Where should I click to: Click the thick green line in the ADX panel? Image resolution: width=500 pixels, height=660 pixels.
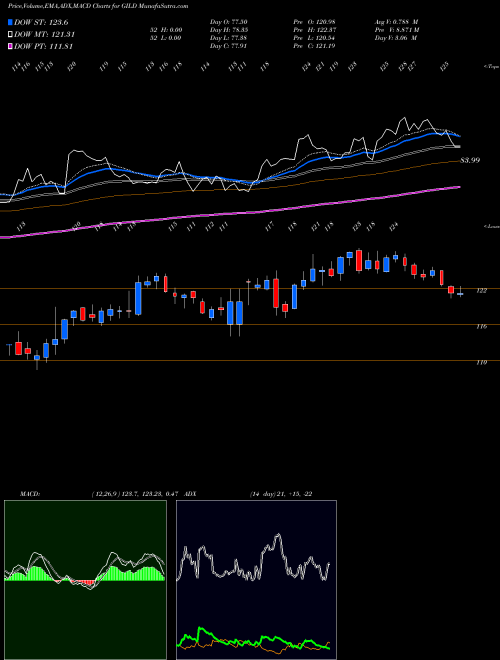pos(253,641)
